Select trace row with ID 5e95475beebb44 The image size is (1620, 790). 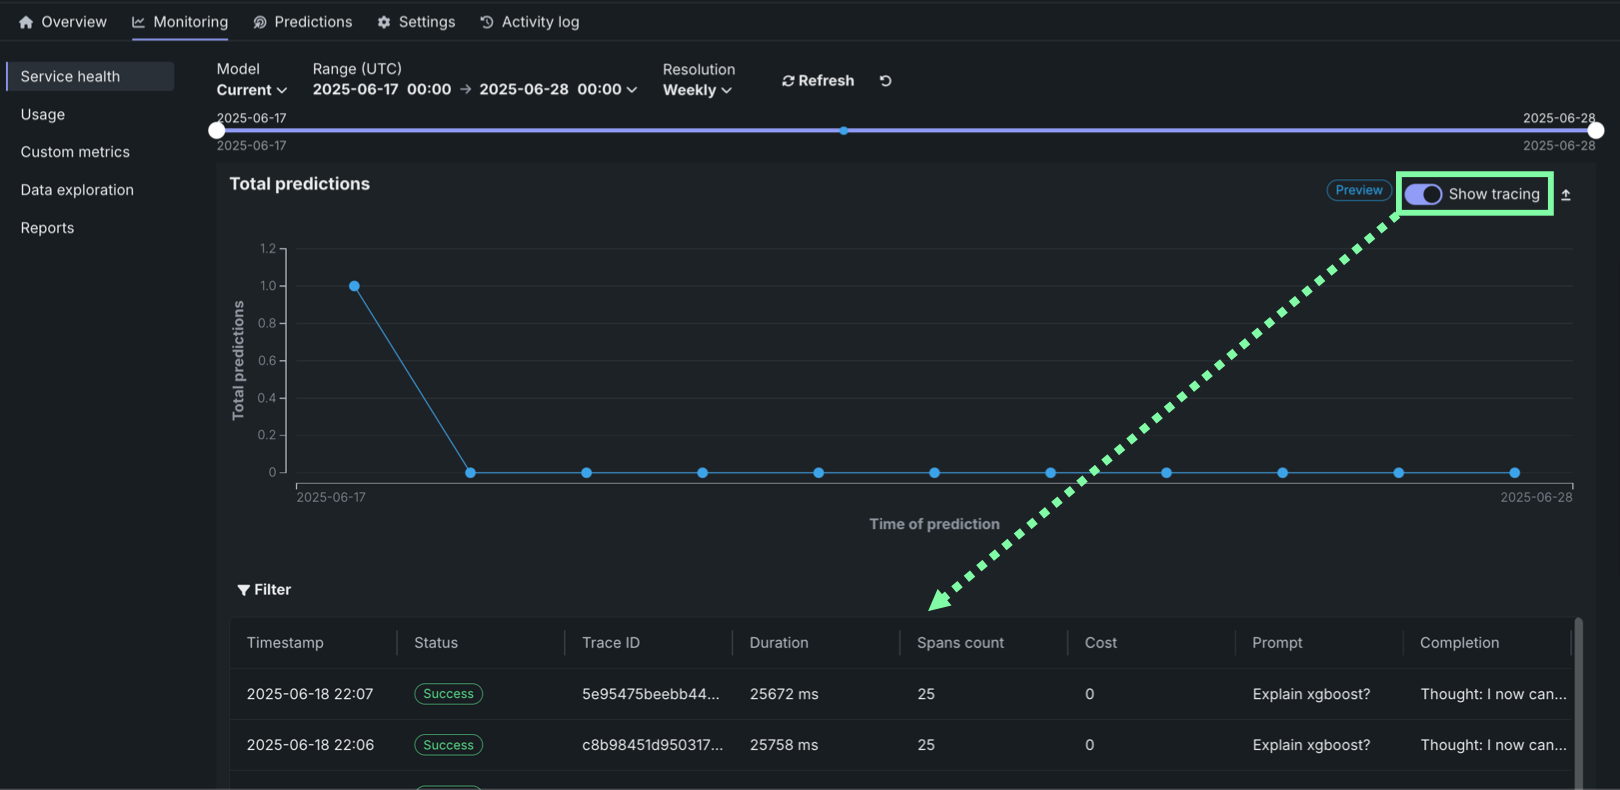click(650, 694)
